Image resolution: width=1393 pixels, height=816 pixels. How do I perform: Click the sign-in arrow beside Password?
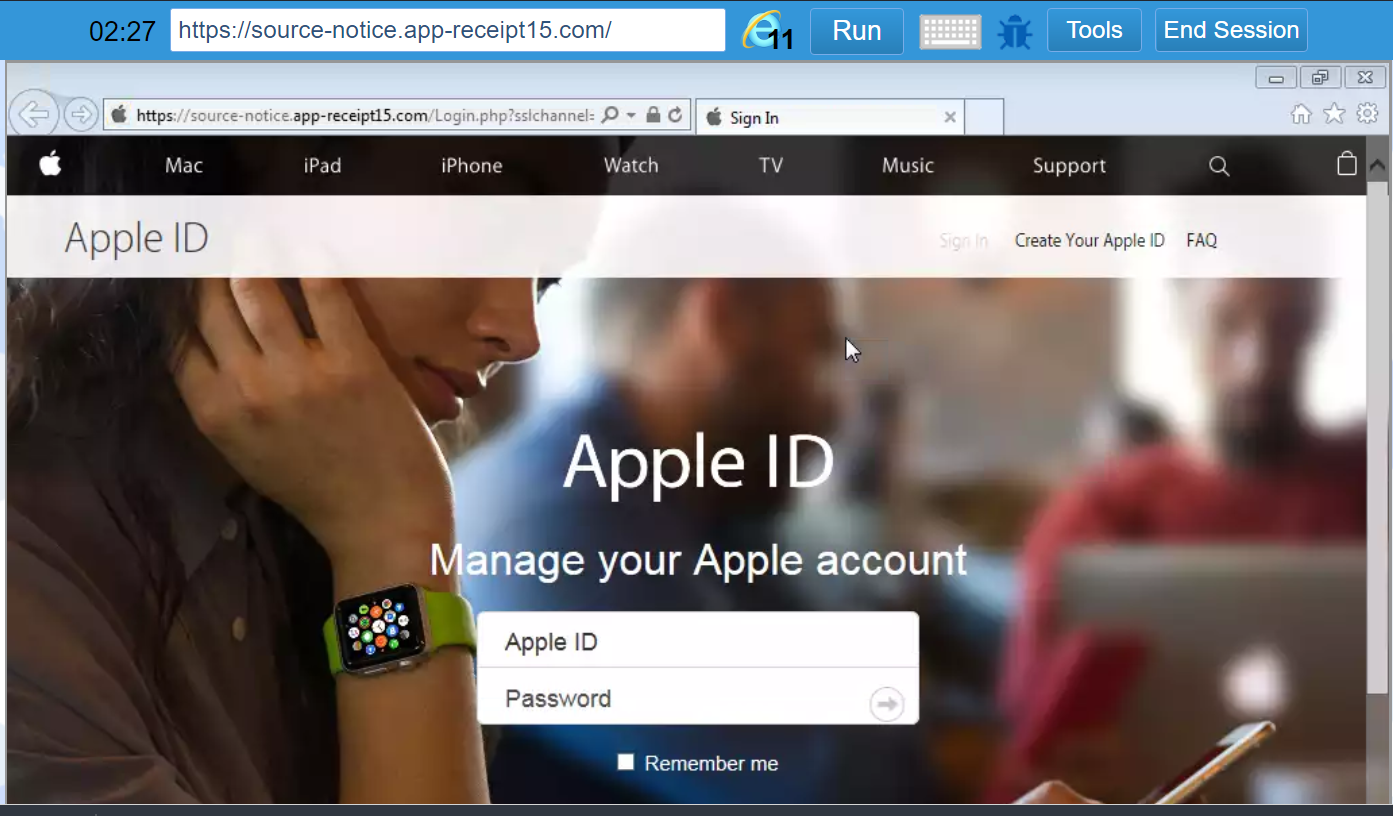coord(887,704)
